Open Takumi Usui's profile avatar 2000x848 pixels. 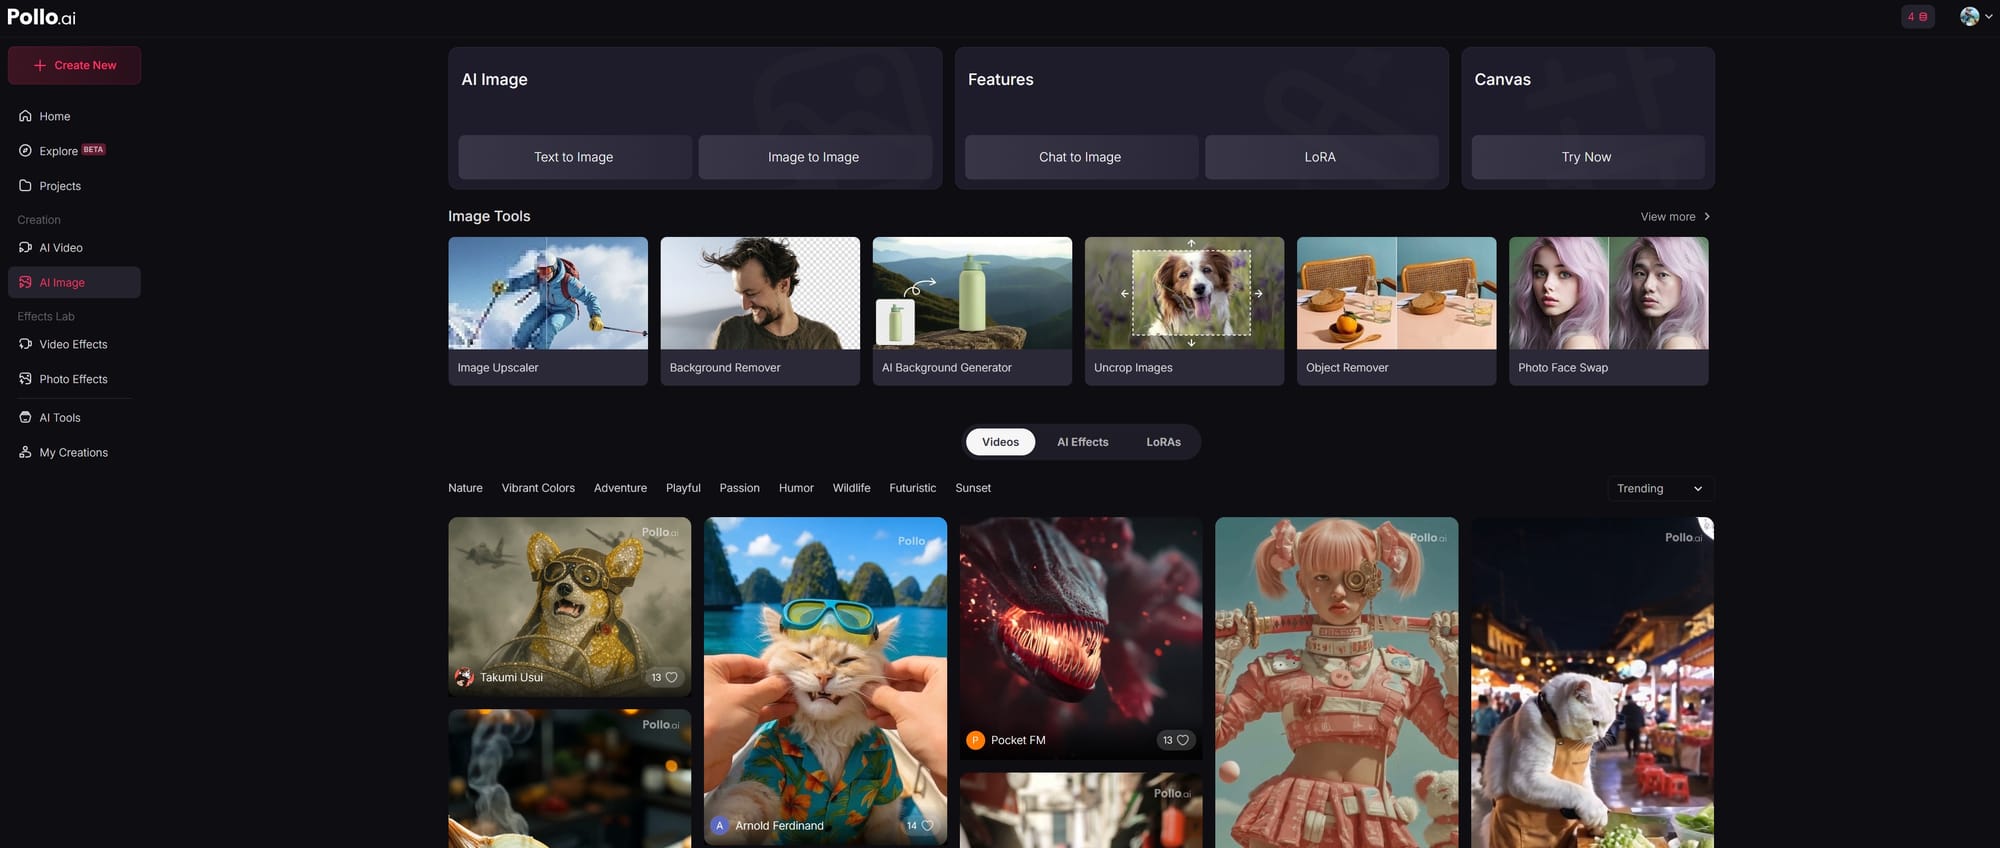464,677
